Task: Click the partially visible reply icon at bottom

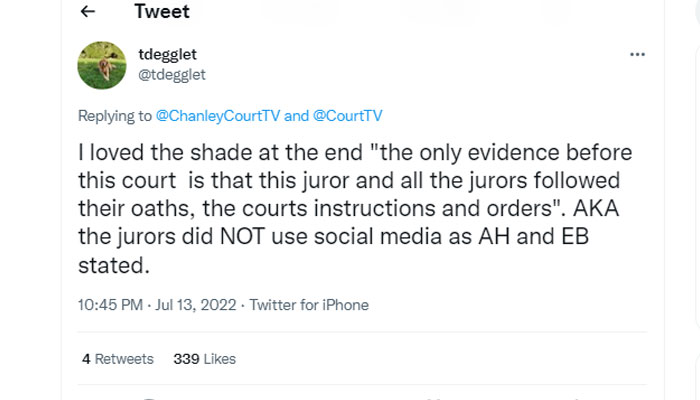Action: coord(149,397)
